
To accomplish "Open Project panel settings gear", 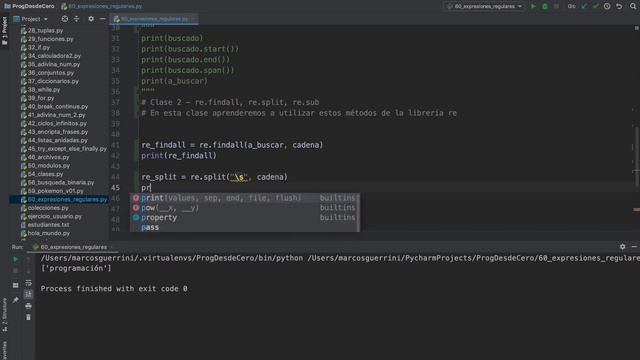I will point(91,19).
